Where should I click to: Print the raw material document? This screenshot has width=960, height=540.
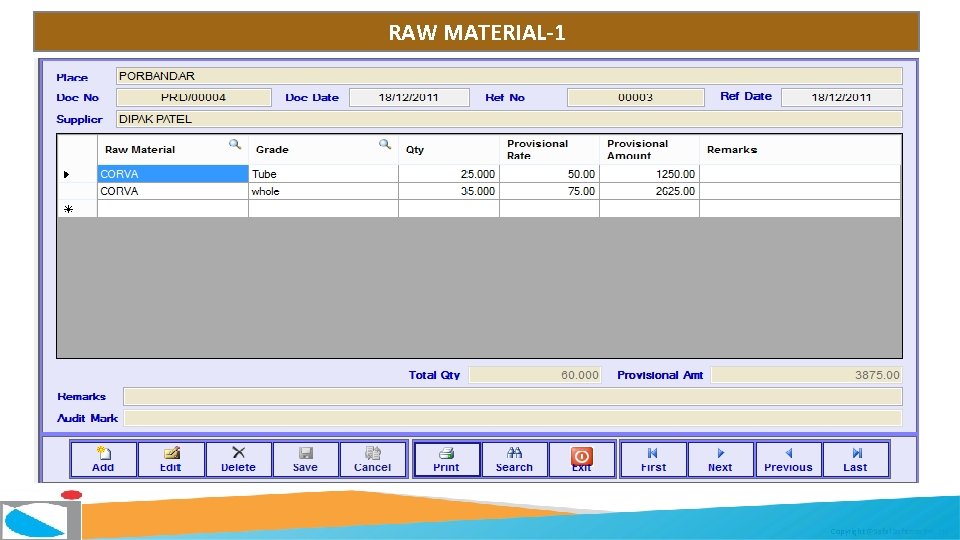[447, 459]
